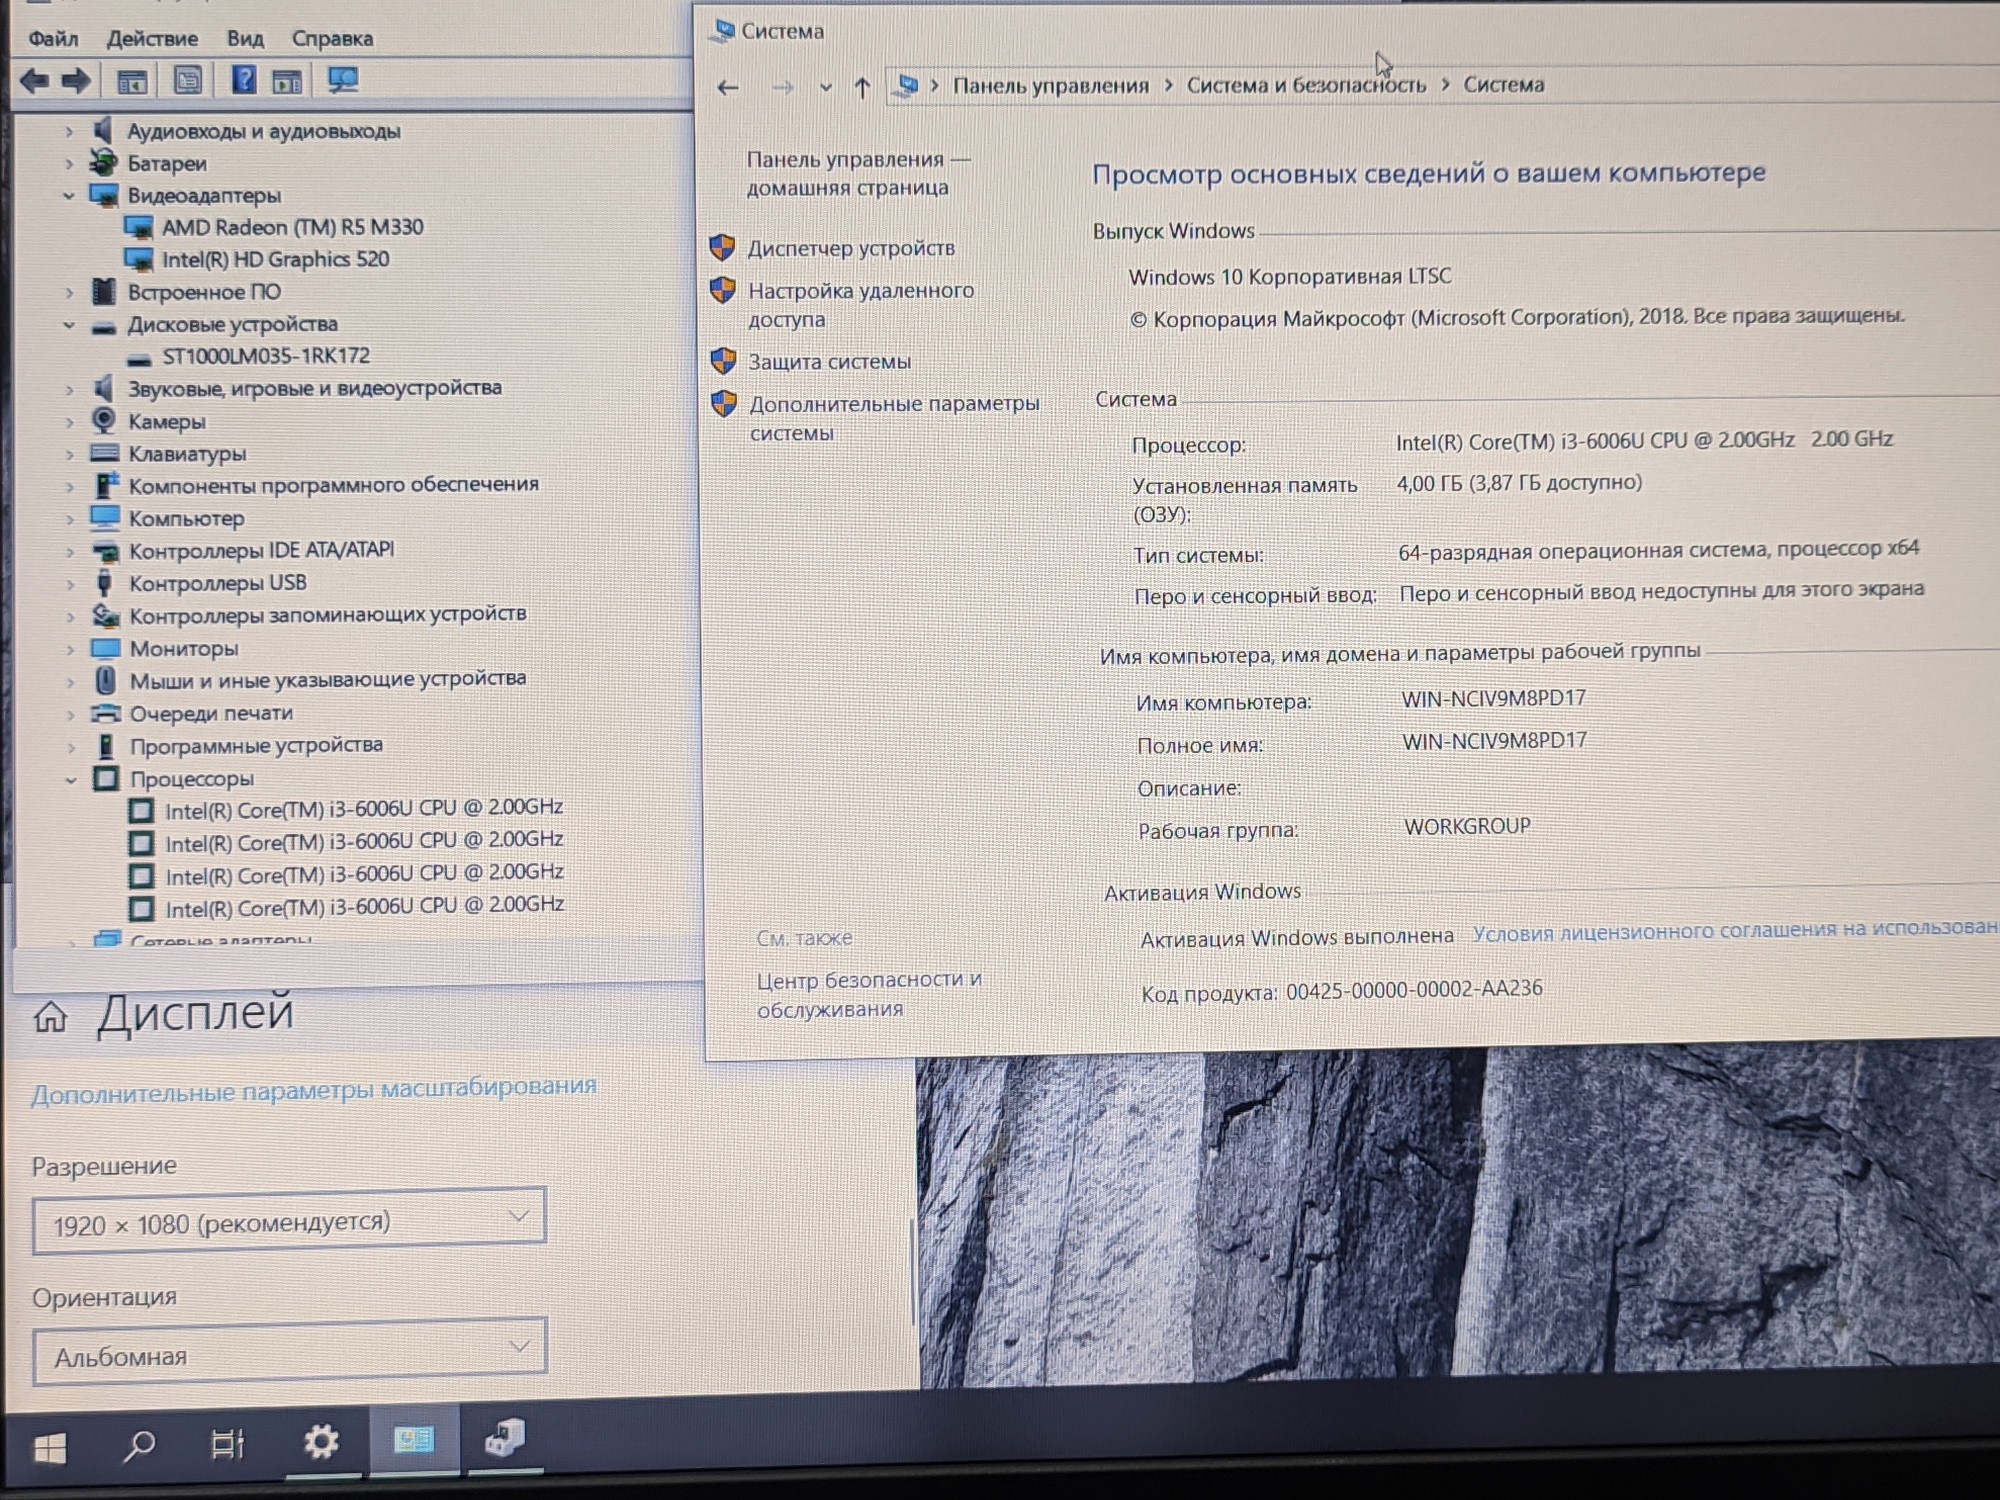Open the Файл menu

53,39
